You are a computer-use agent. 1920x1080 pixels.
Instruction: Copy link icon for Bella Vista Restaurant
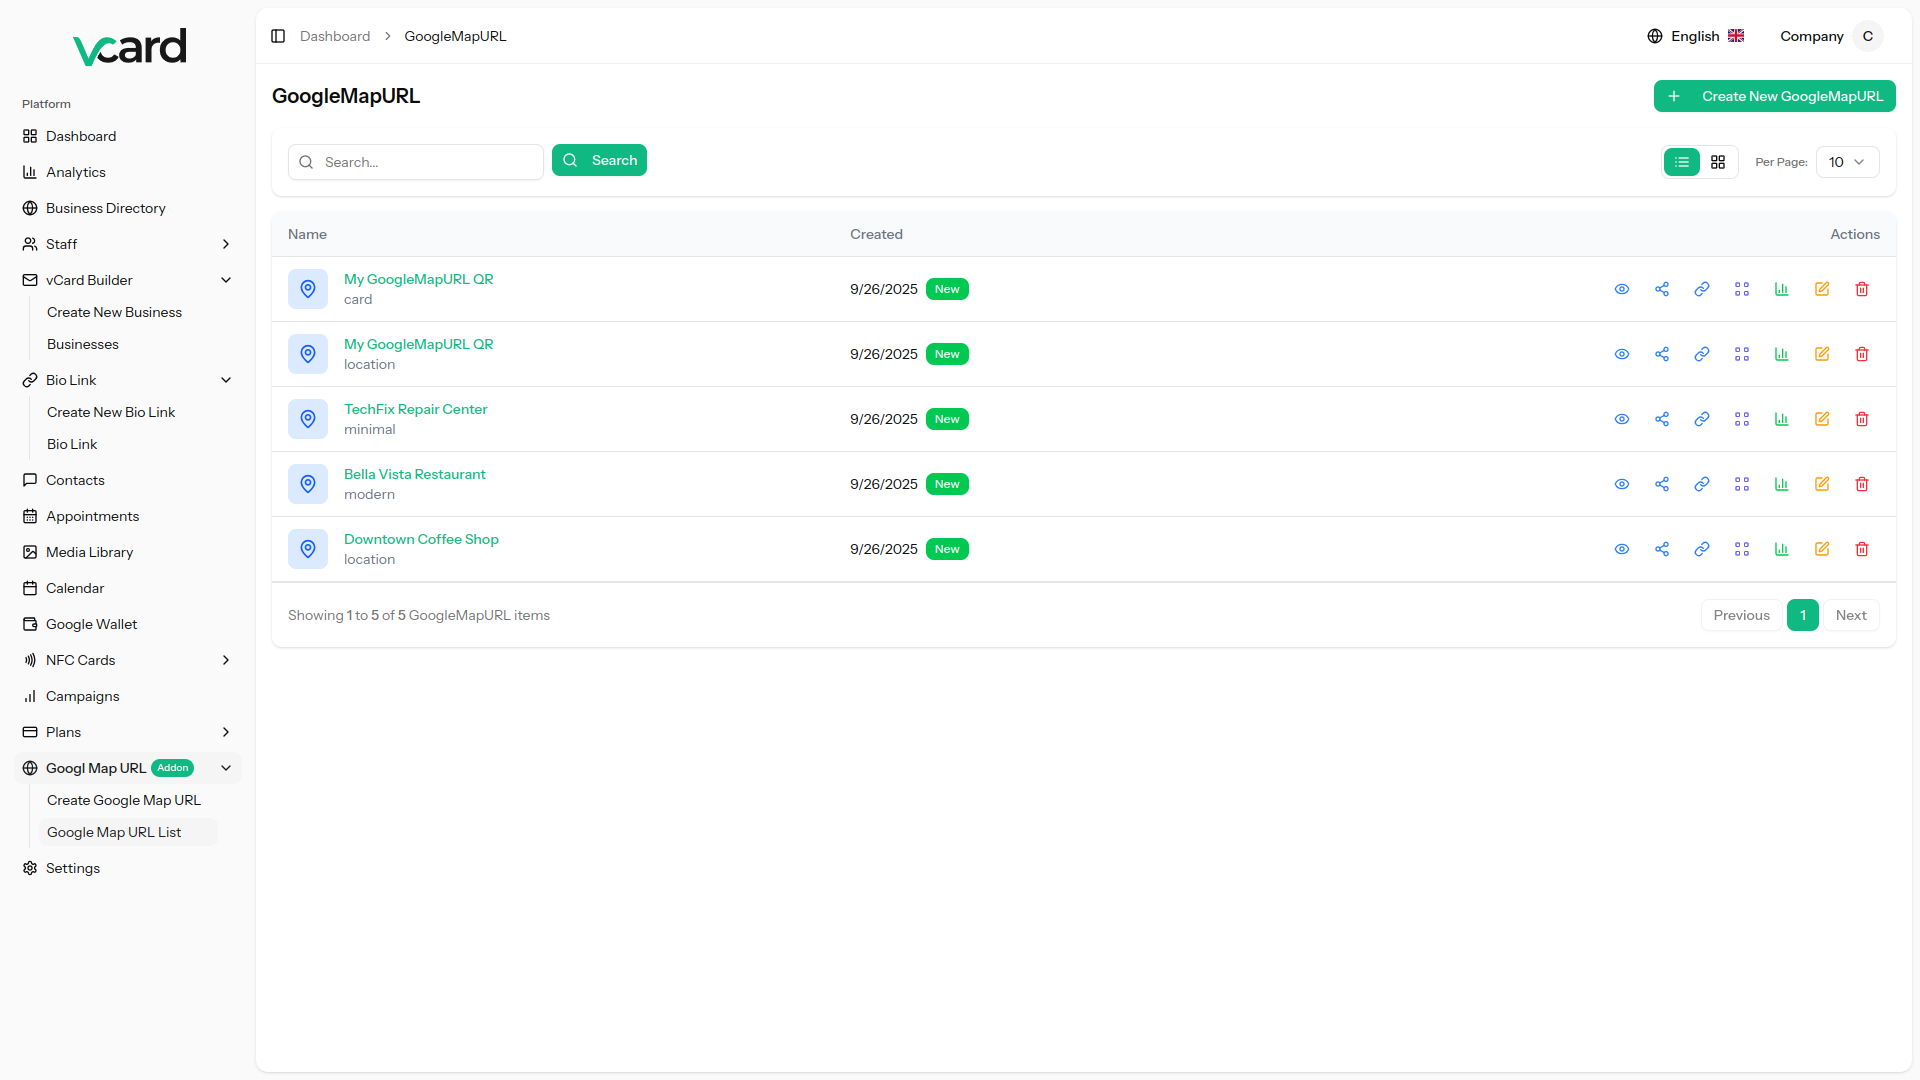(x=1702, y=484)
